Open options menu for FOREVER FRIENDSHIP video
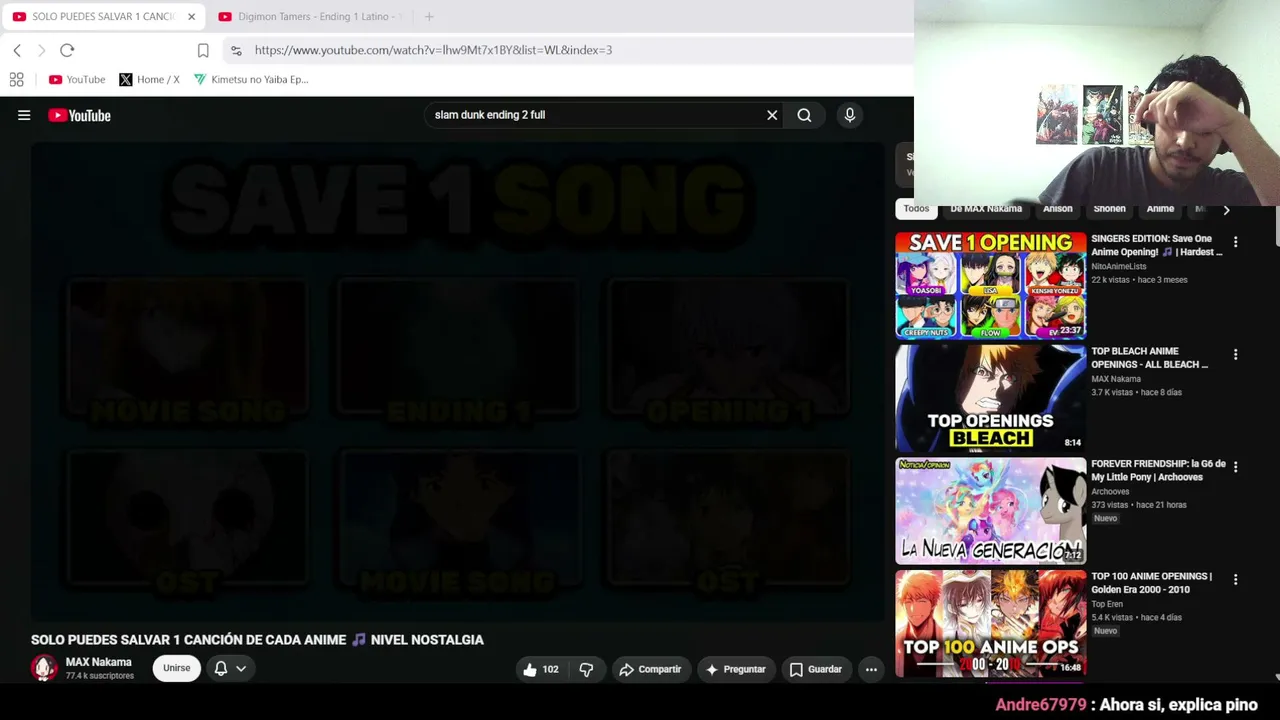 [x=1235, y=467]
